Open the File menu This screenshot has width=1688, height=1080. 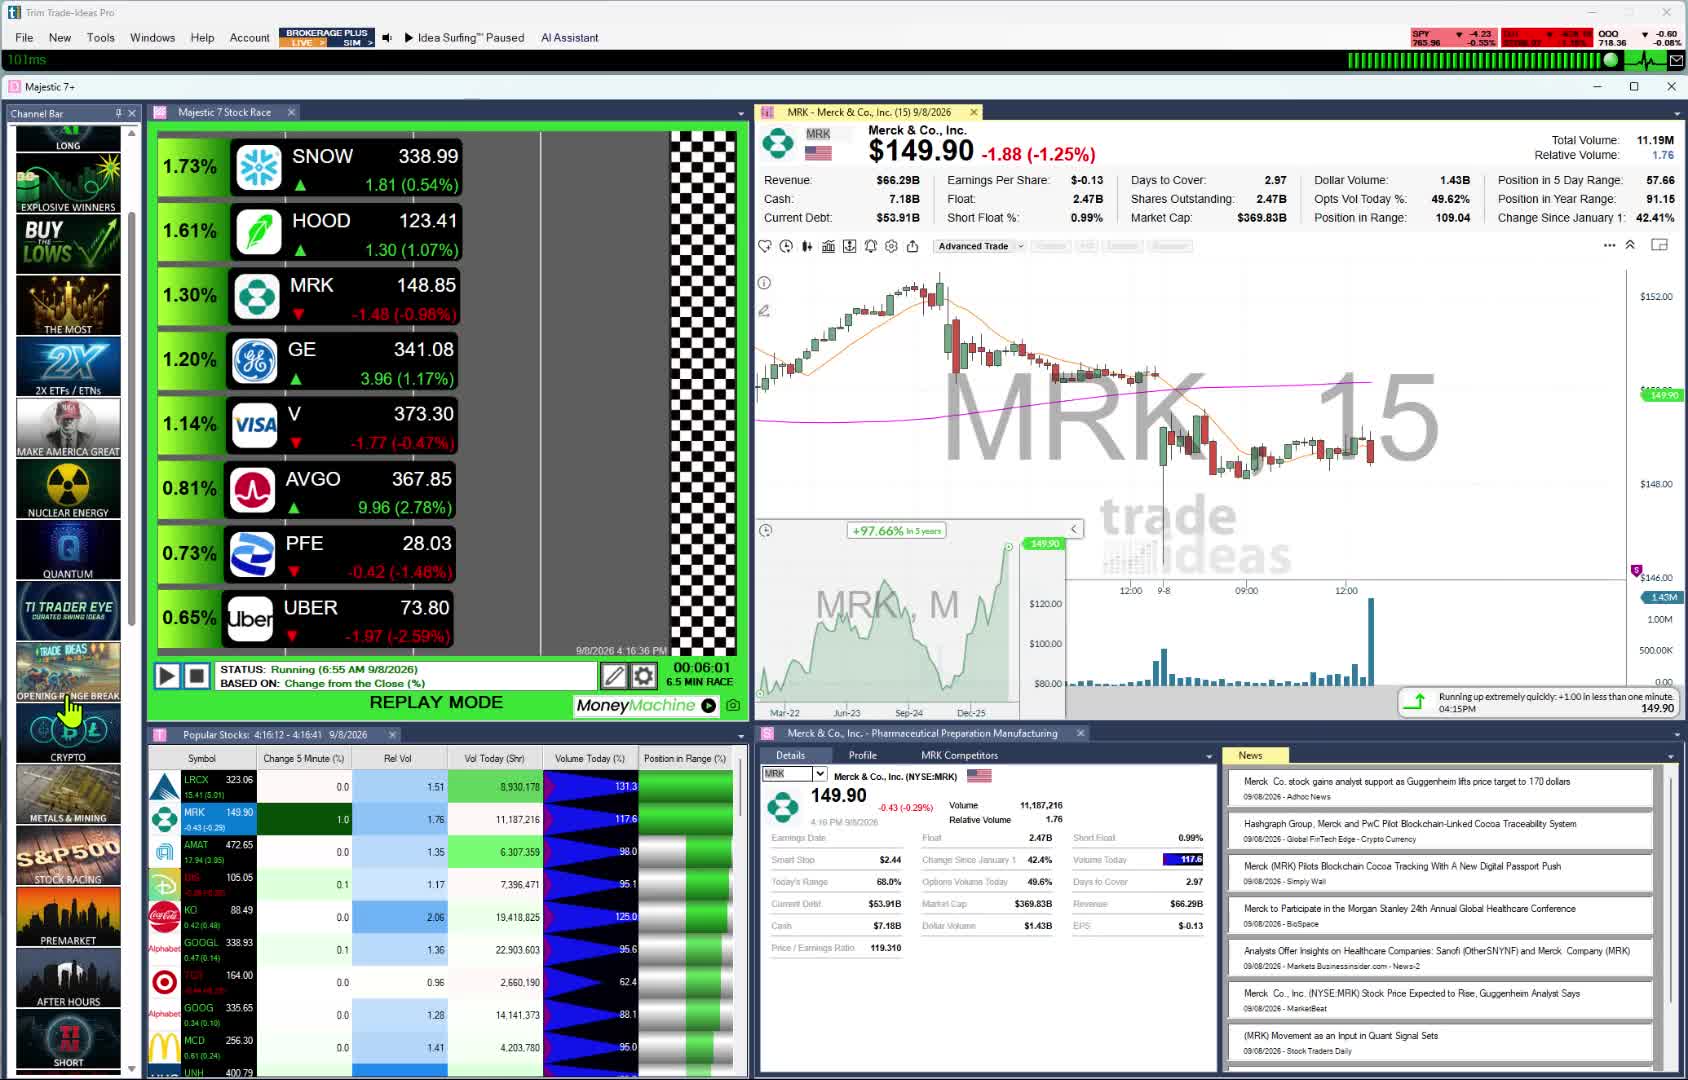[24, 38]
